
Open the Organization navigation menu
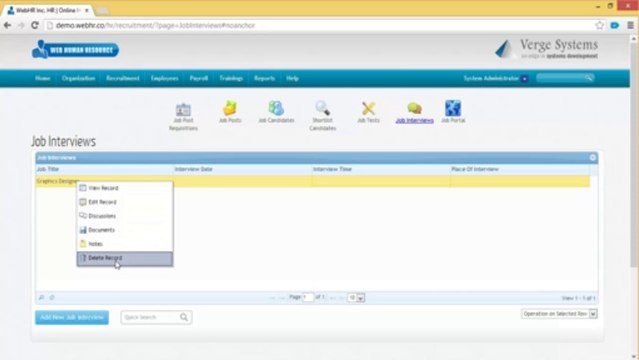click(78, 78)
